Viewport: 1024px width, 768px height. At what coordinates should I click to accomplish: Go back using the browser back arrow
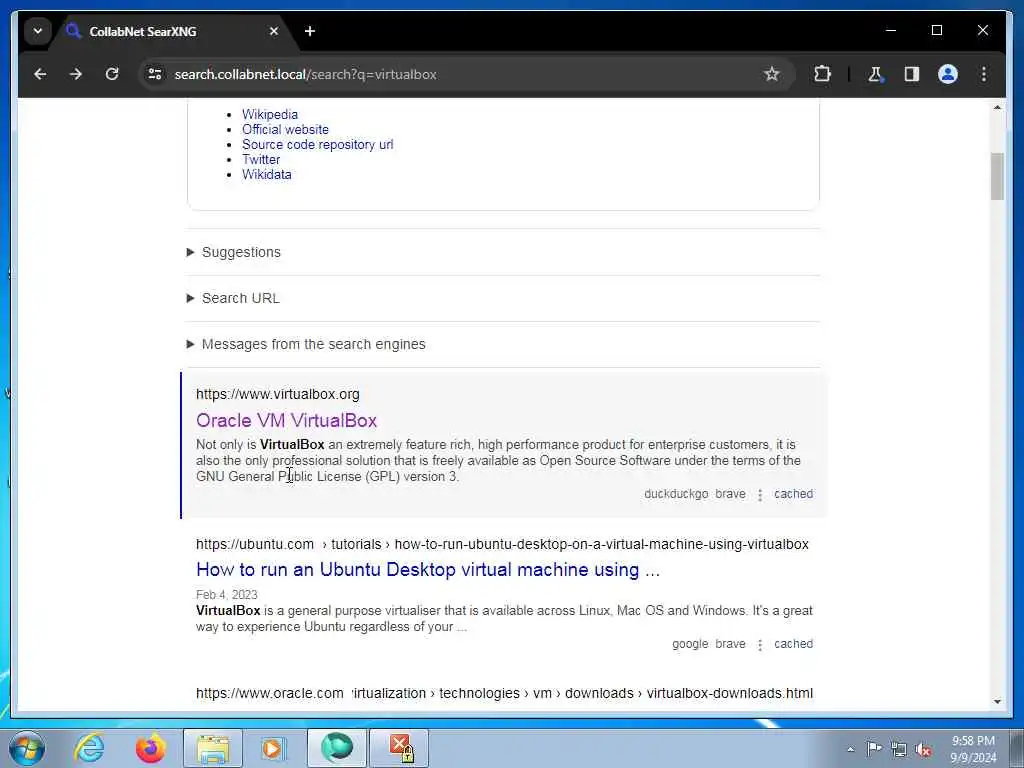pos(40,74)
